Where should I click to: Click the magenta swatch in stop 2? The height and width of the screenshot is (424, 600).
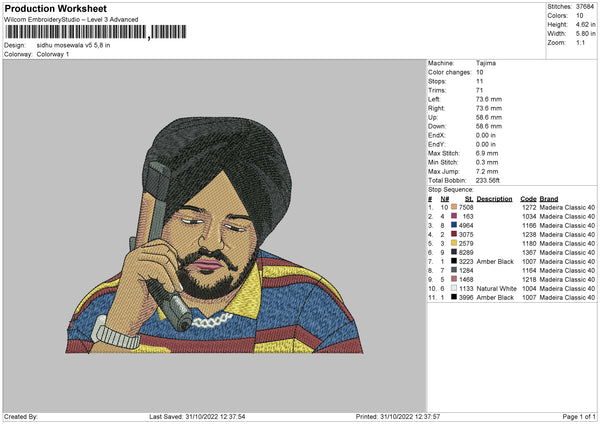pyautogui.click(x=454, y=216)
